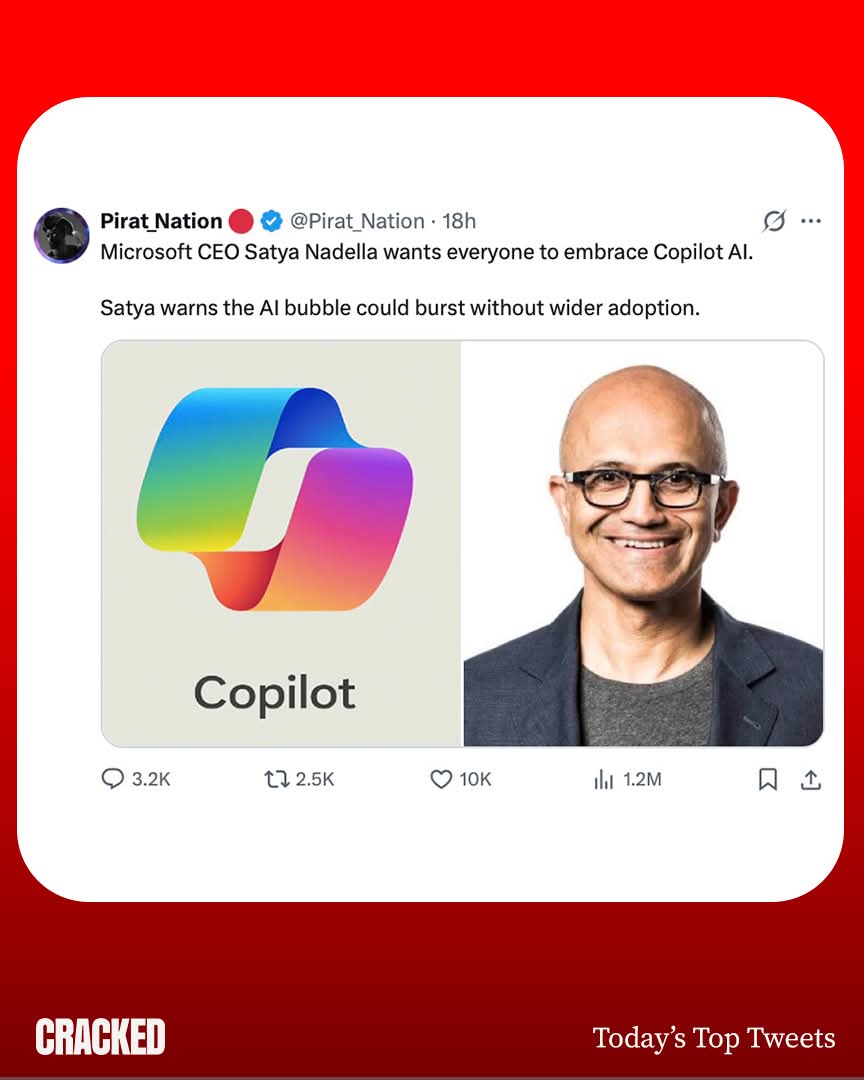The image size is (864, 1080).
Task: Click the Today's Top Tweets label
Action: point(714,1038)
